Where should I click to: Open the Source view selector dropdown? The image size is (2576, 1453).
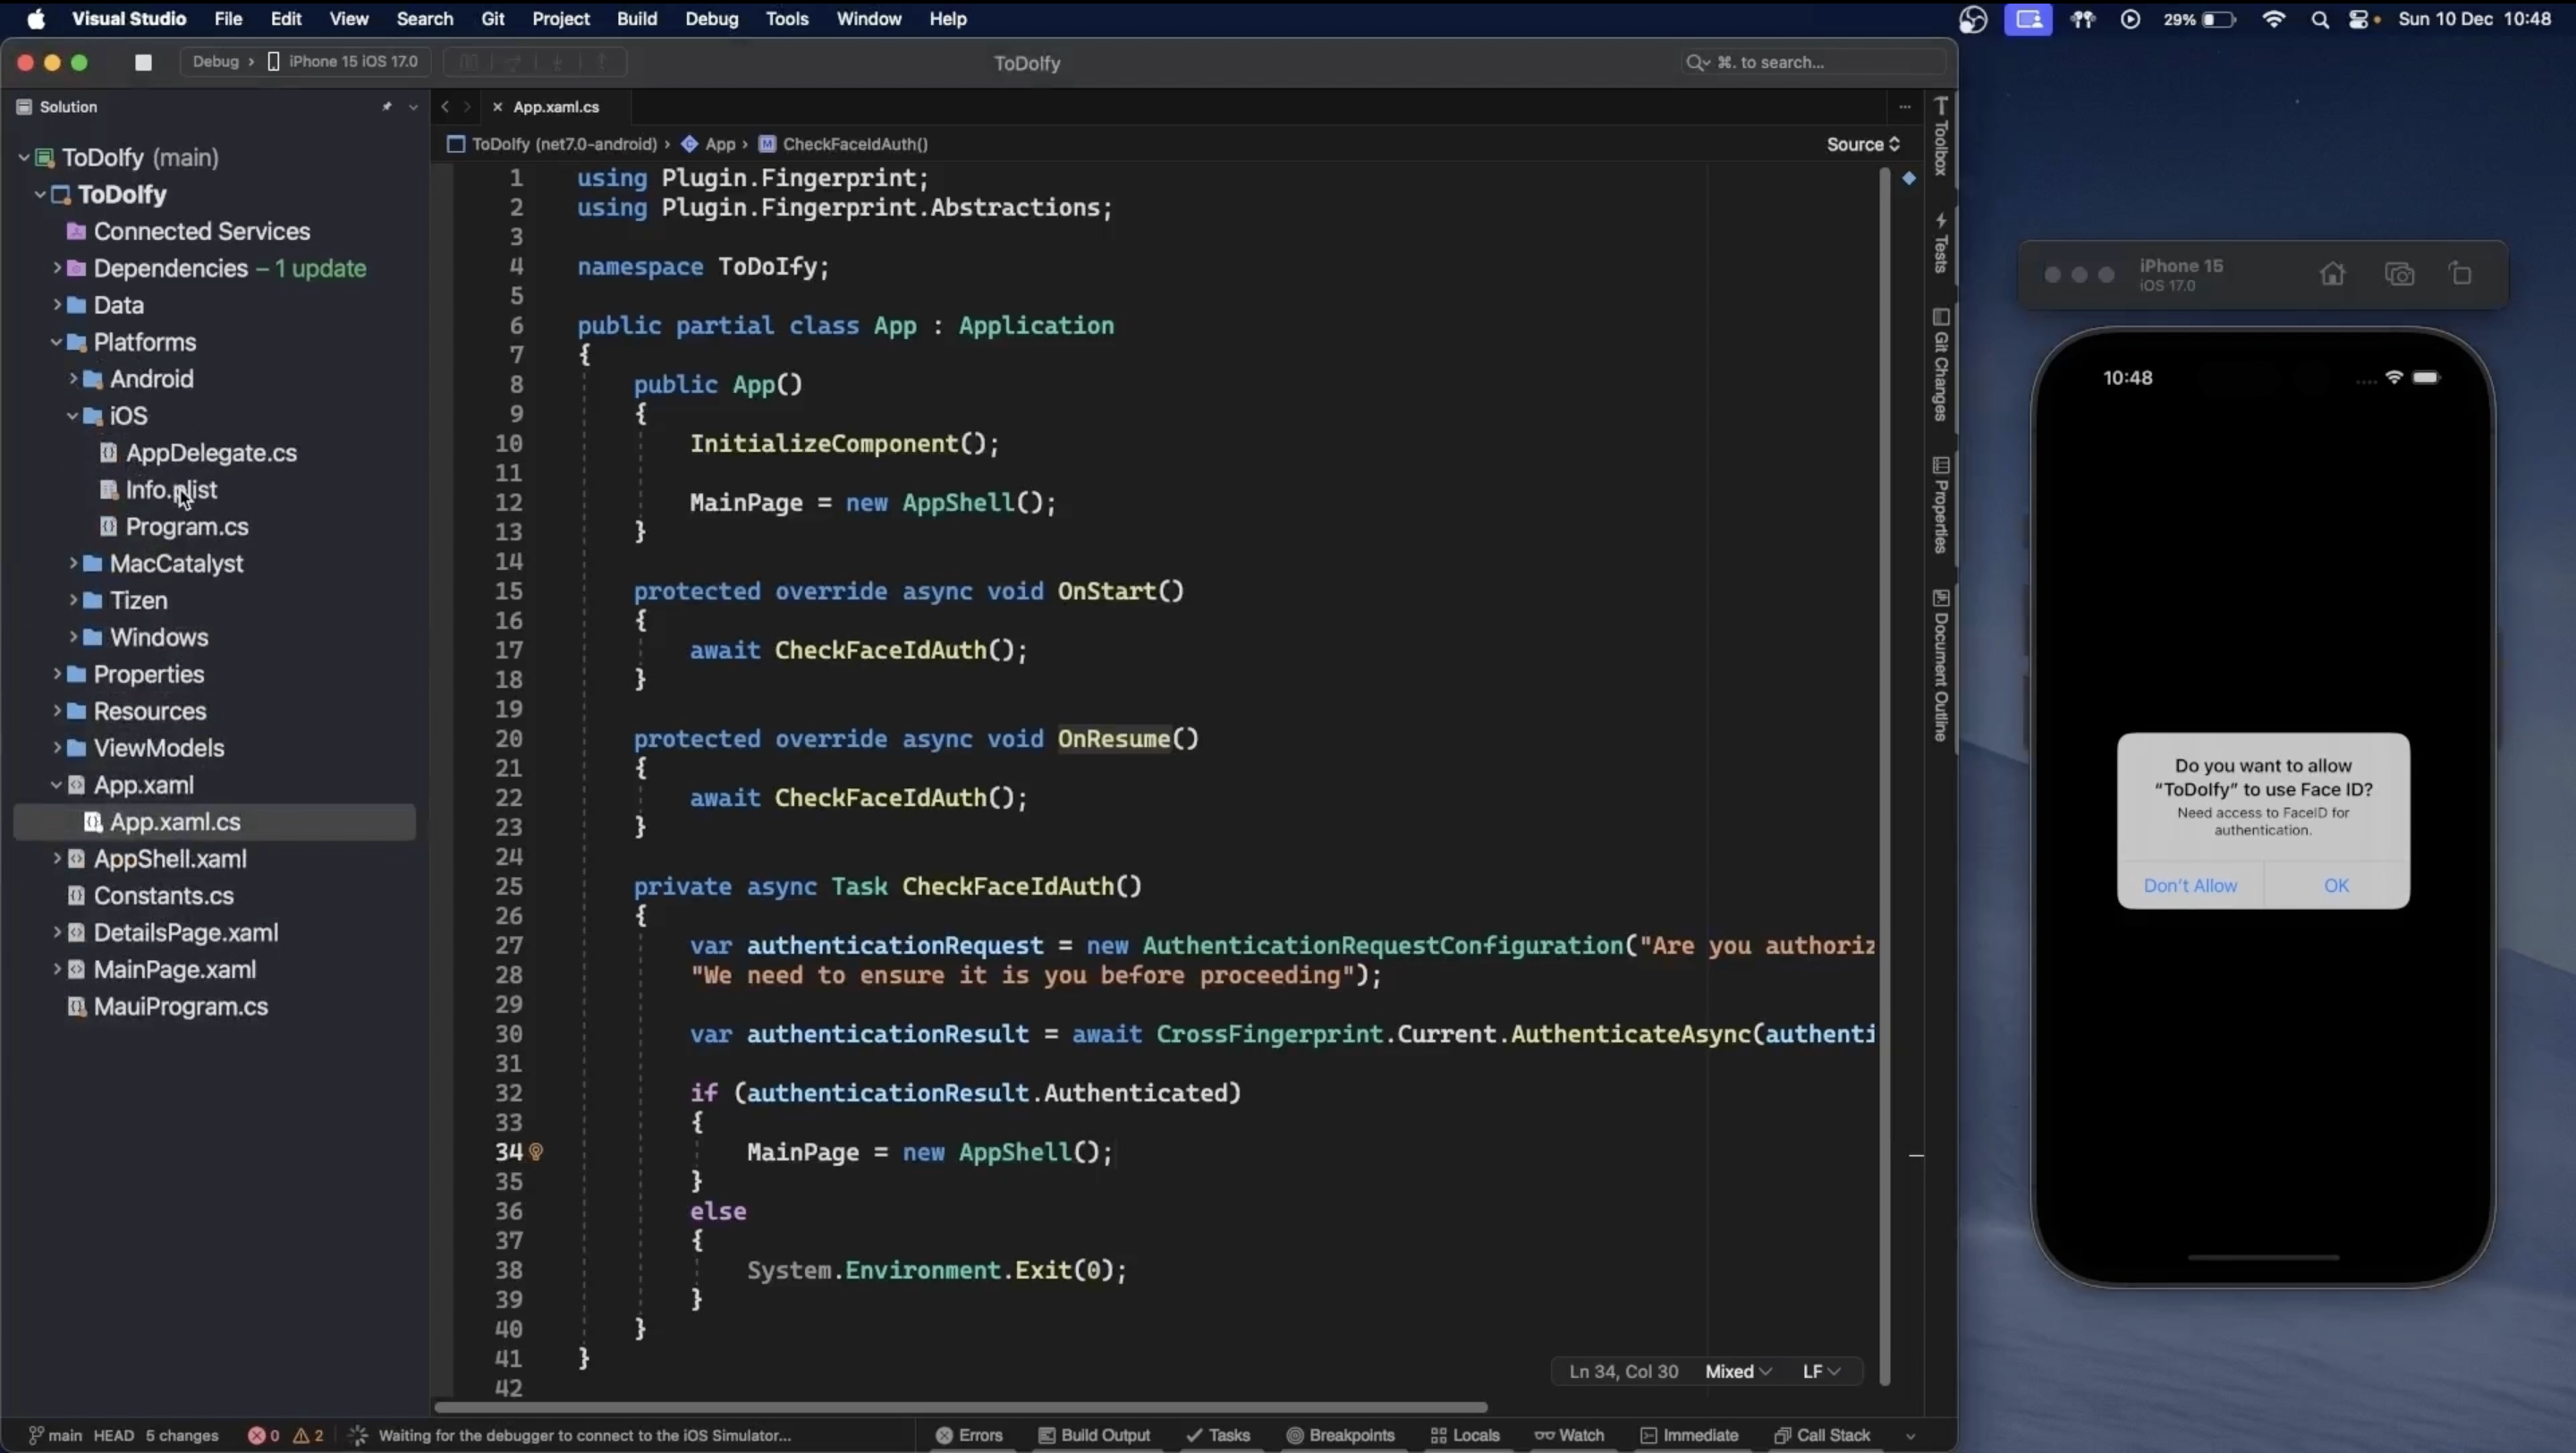click(1863, 144)
